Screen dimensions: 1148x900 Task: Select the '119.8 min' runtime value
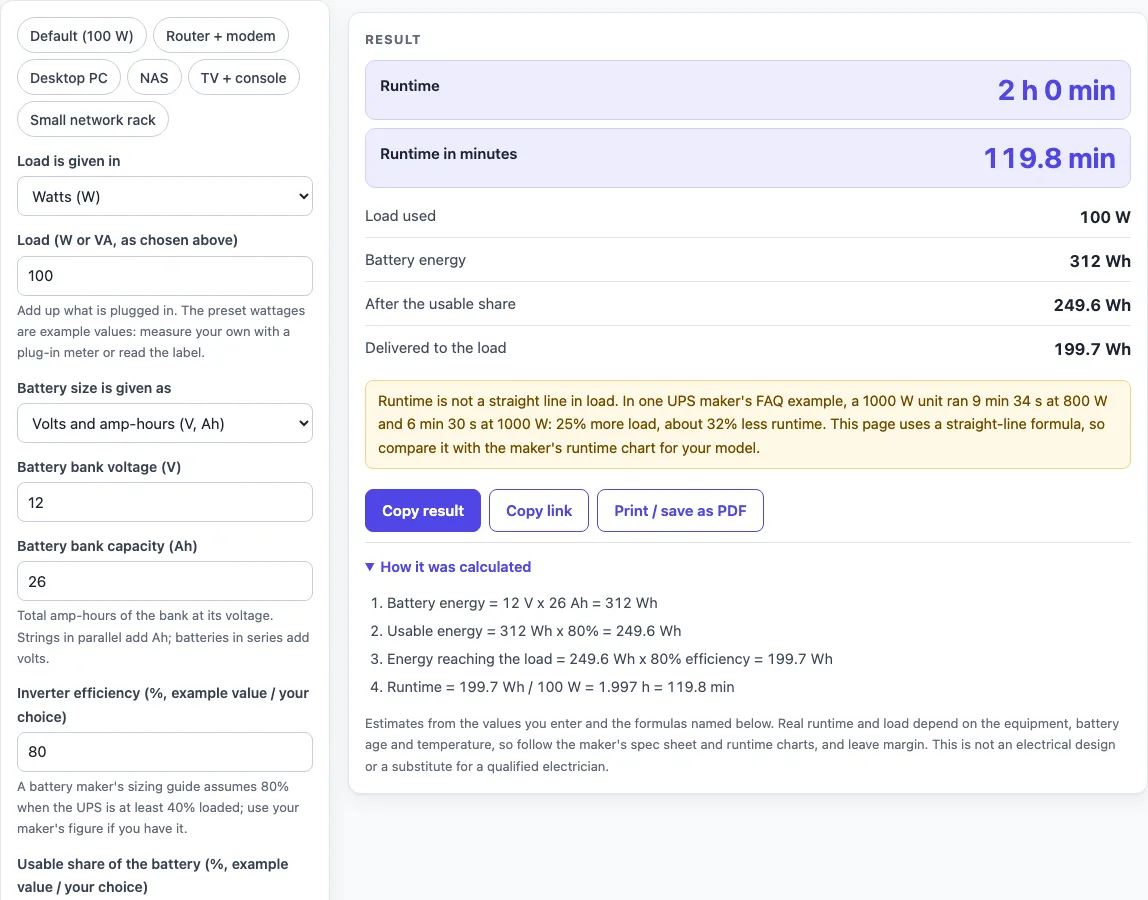coord(1049,158)
